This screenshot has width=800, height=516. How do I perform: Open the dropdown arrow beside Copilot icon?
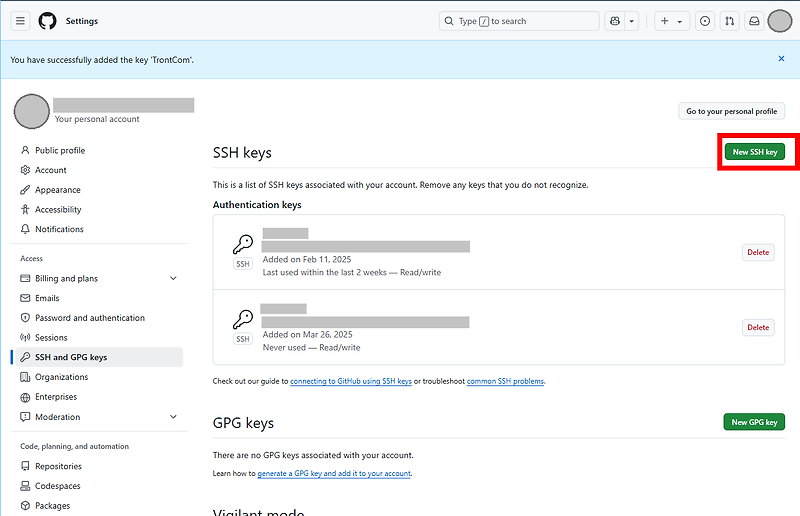tap(632, 21)
